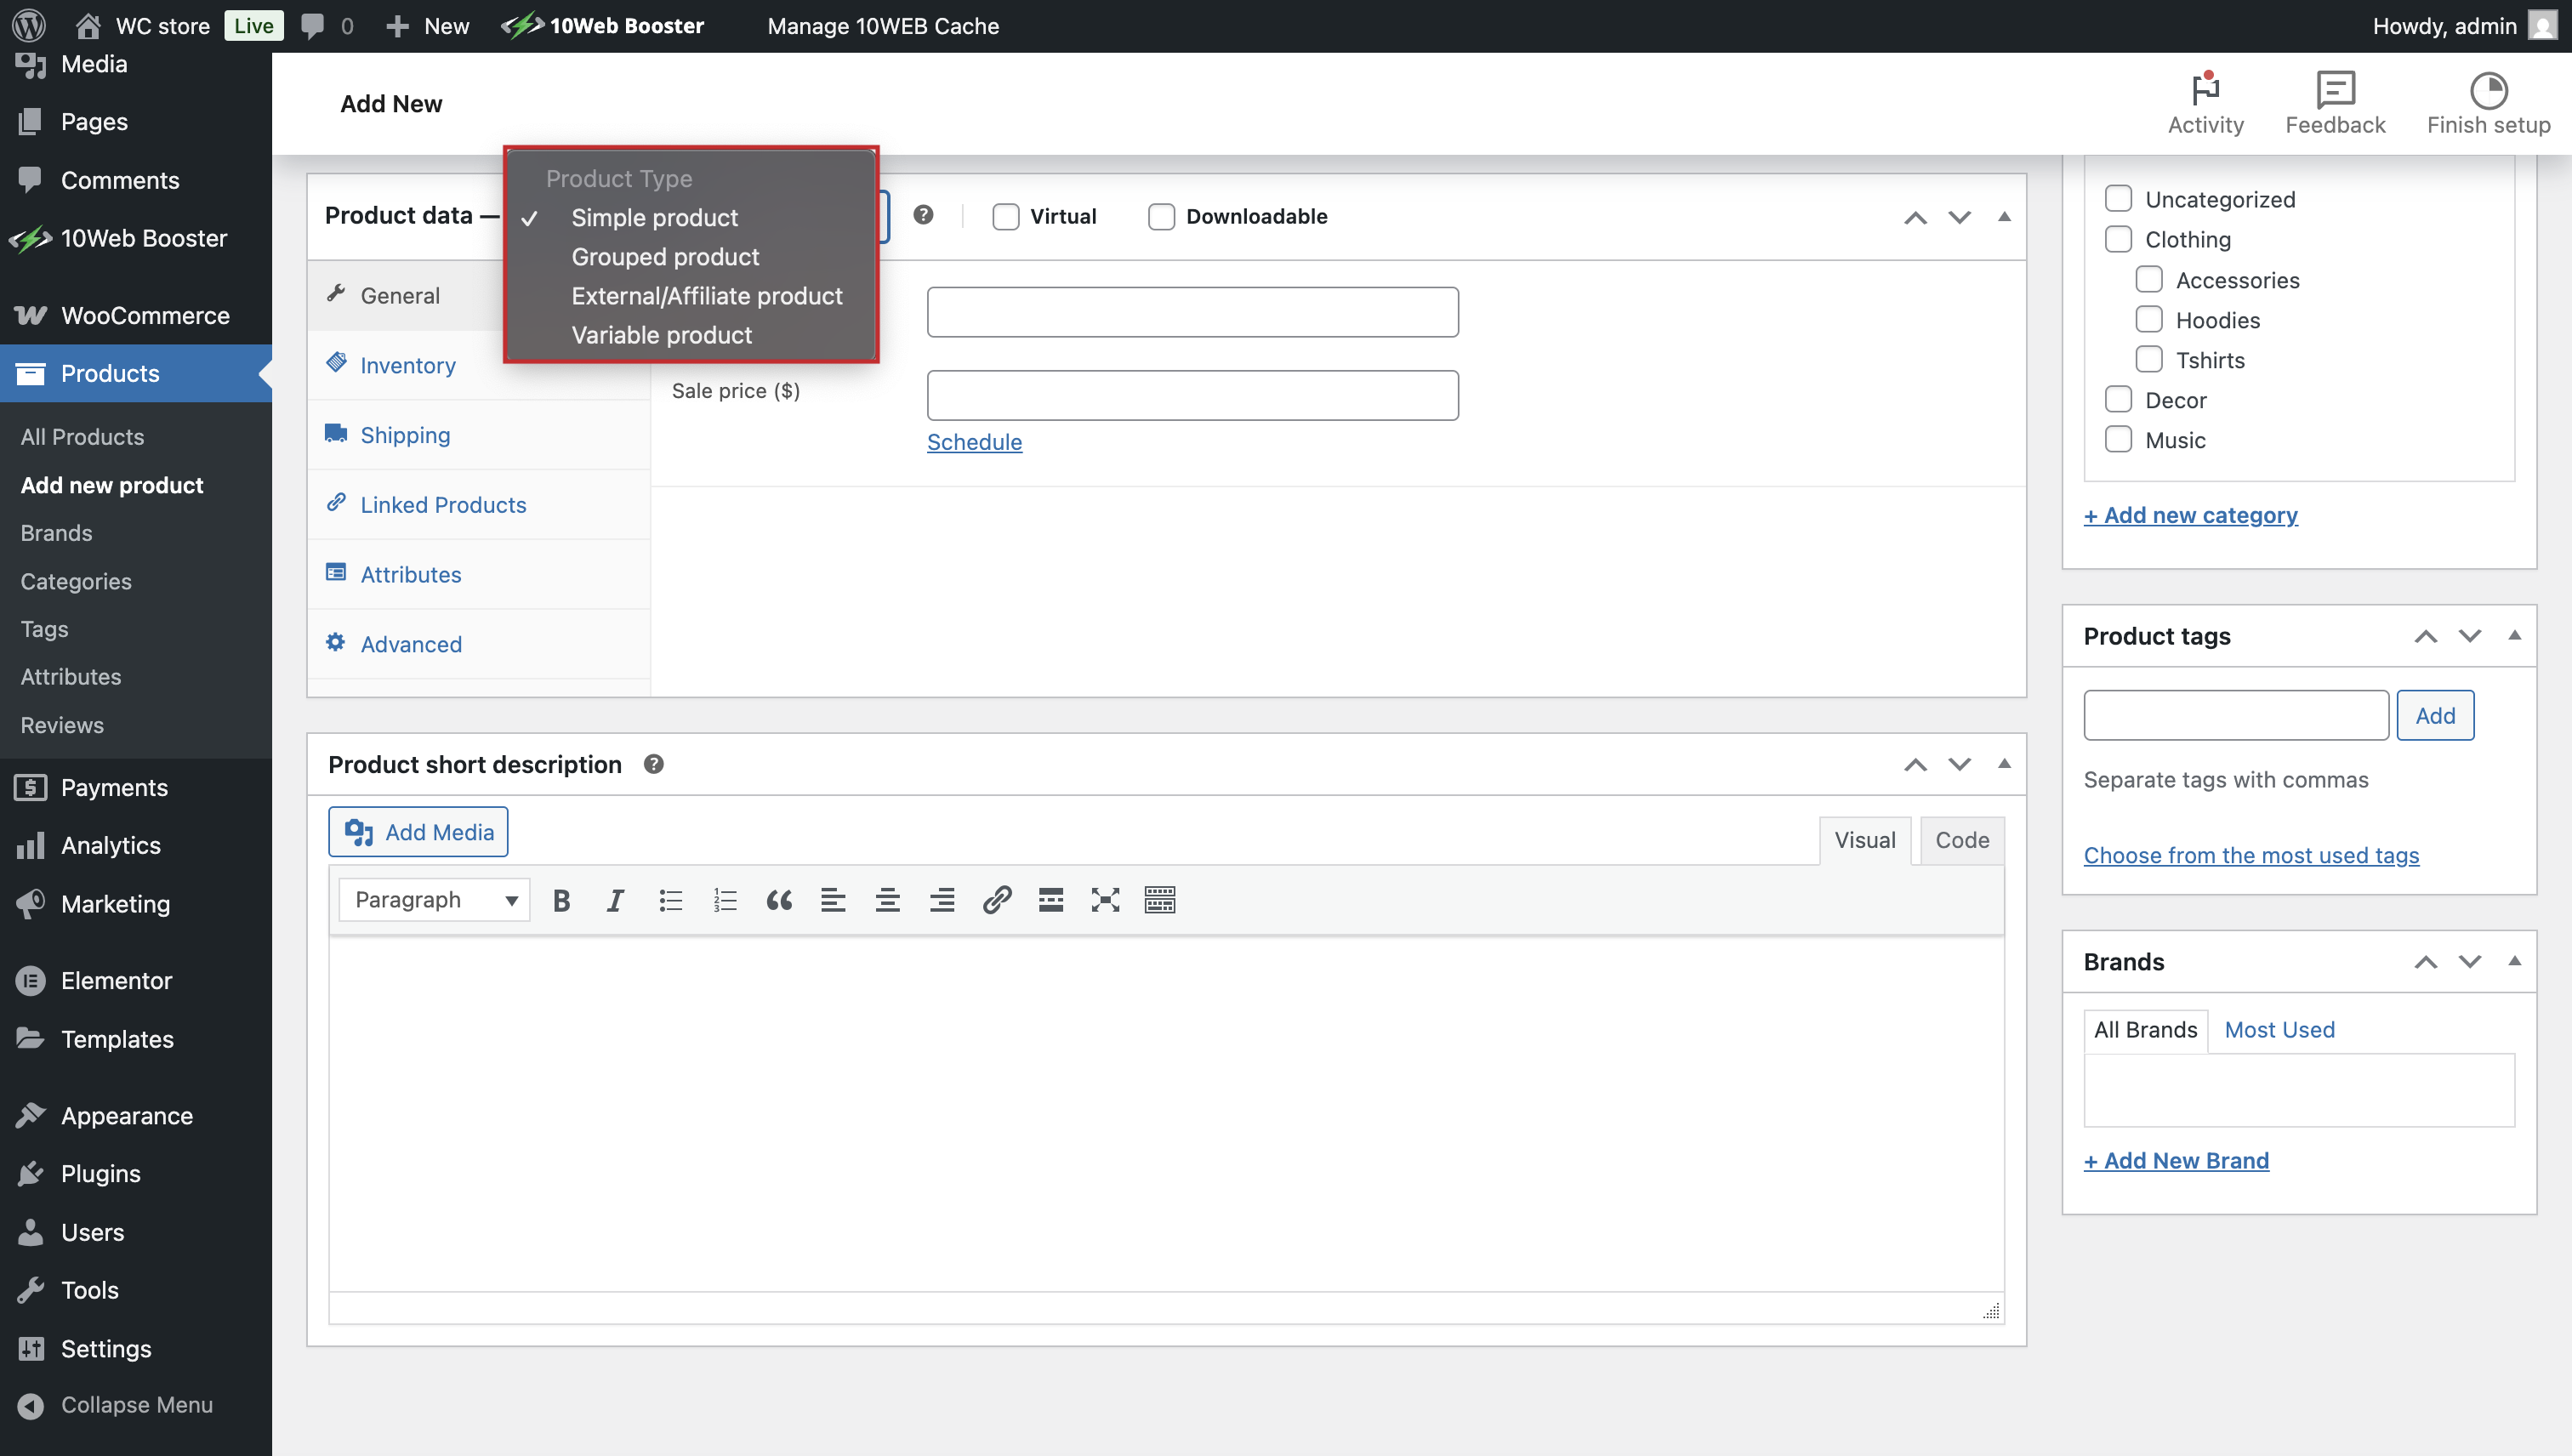Click the Sale price input field

tap(1192, 395)
